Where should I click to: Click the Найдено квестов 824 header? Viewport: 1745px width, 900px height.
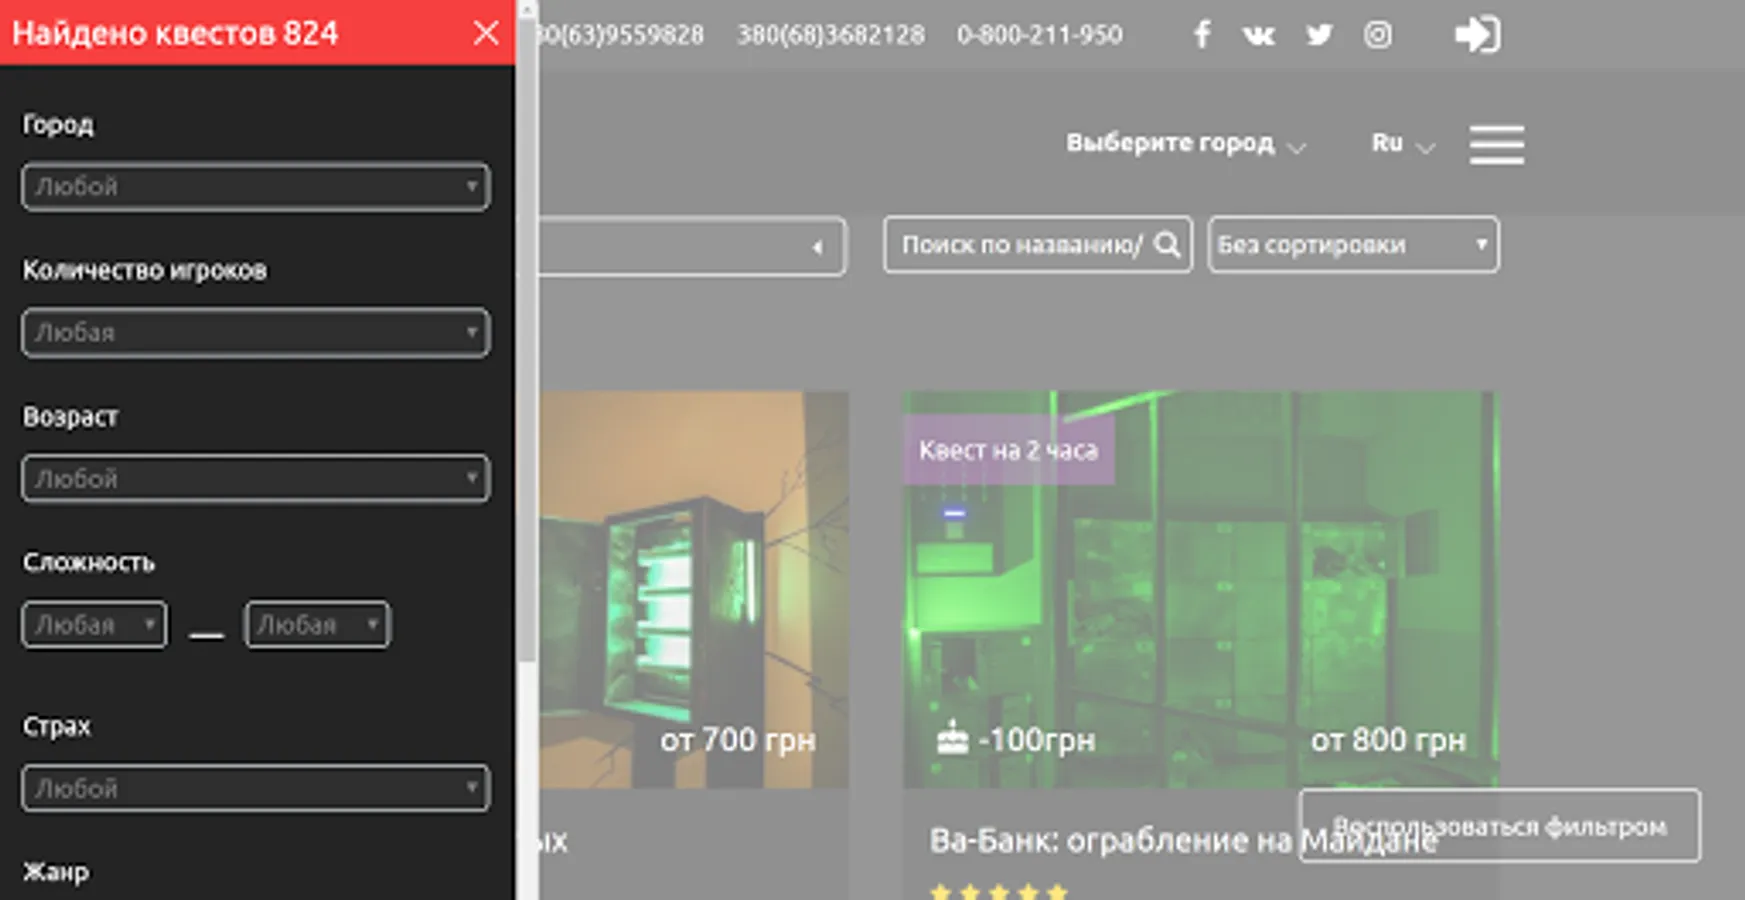175,33
